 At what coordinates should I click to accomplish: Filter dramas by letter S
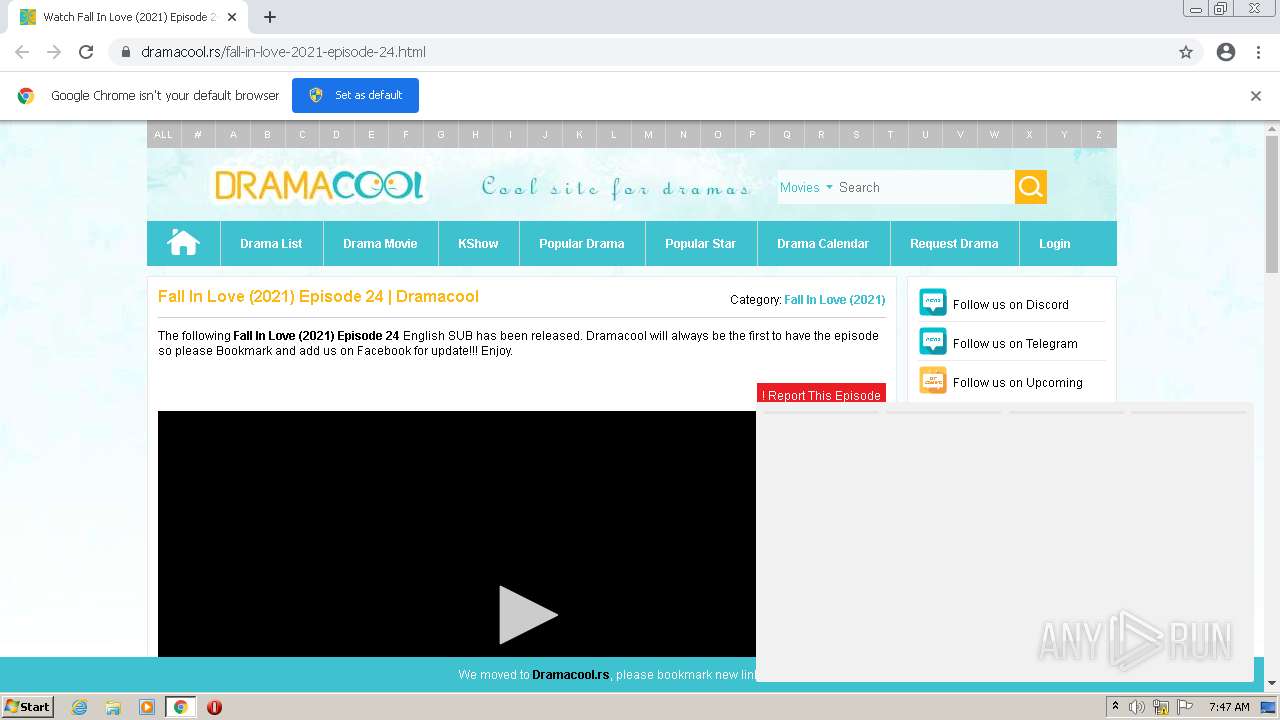[856, 134]
